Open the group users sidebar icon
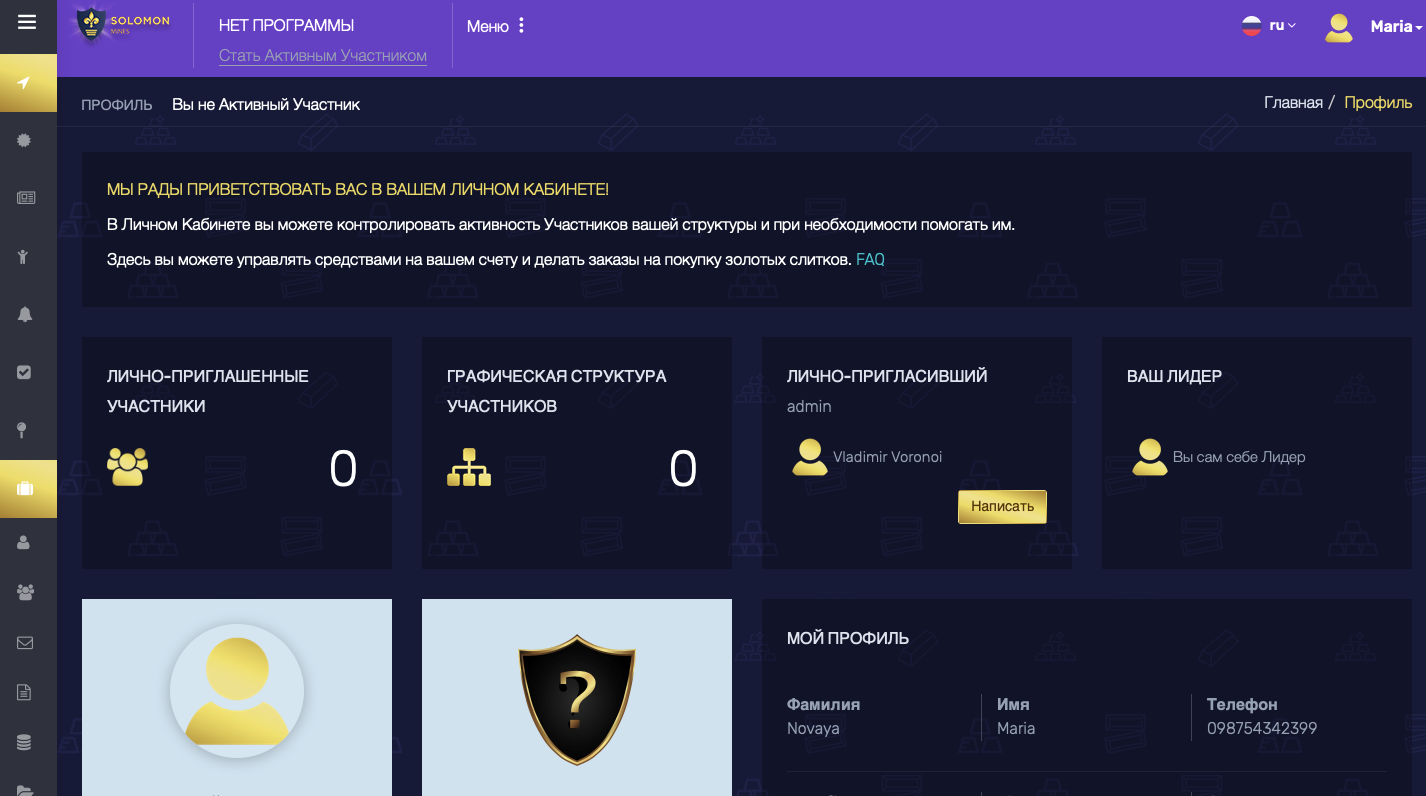Viewport: 1426px width, 796px height. [25, 592]
